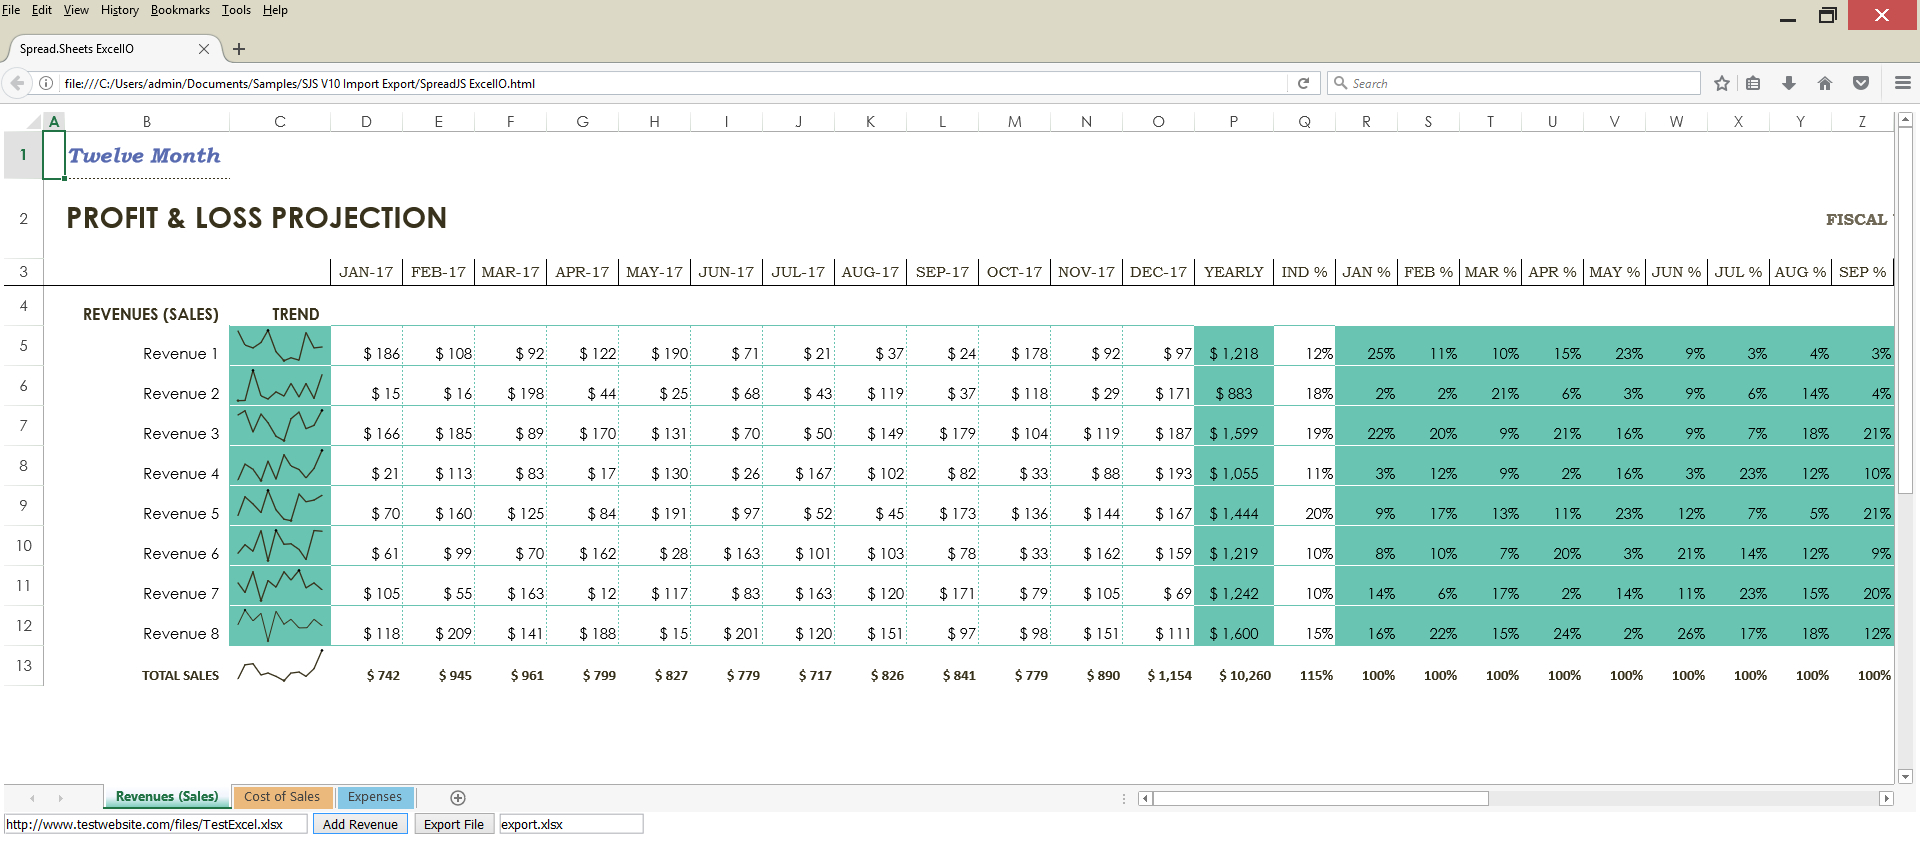
Task: Click the export.xlsx filename field
Action: pyautogui.click(x=570, y=824)
